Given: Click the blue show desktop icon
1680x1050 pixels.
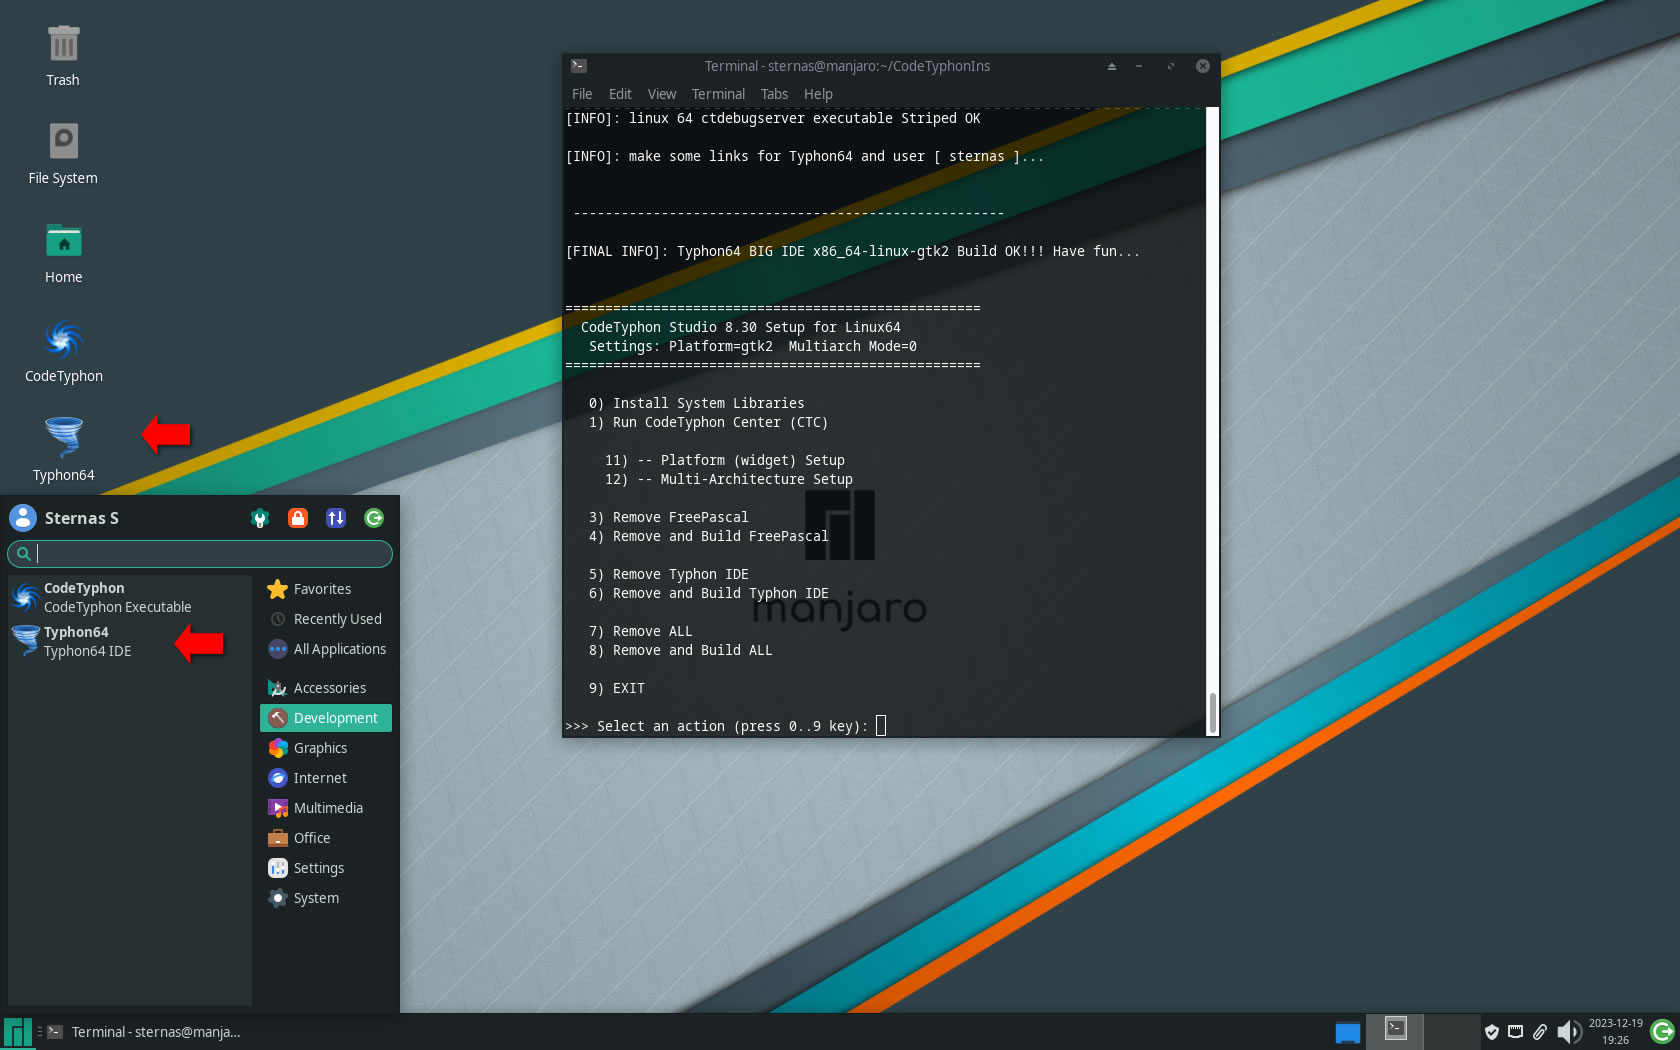Looking at the screenshot, I should click(1347, 1032).
